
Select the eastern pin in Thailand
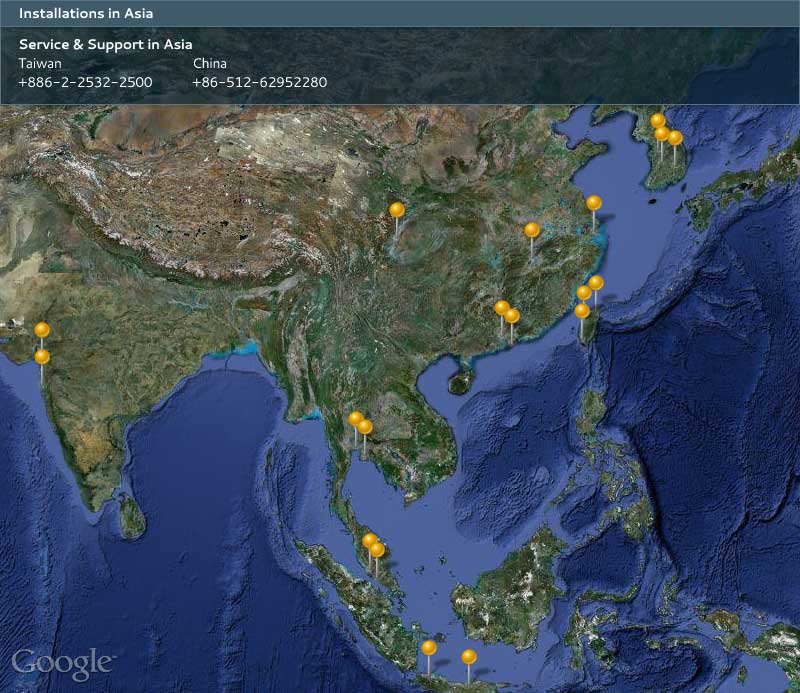[x=365, y=427]
